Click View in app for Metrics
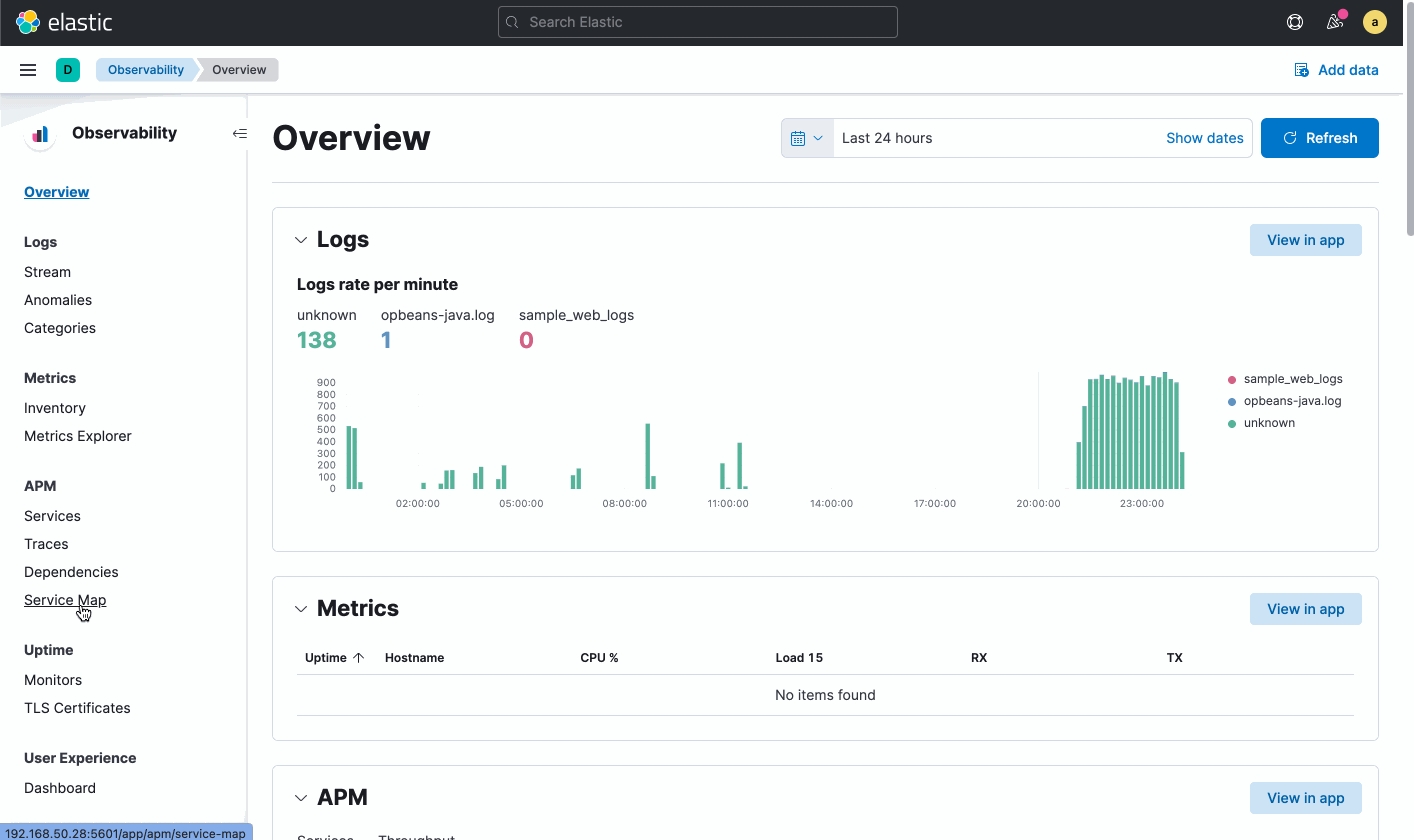This screenshot has height=840, width=1414. [1306, 609]
